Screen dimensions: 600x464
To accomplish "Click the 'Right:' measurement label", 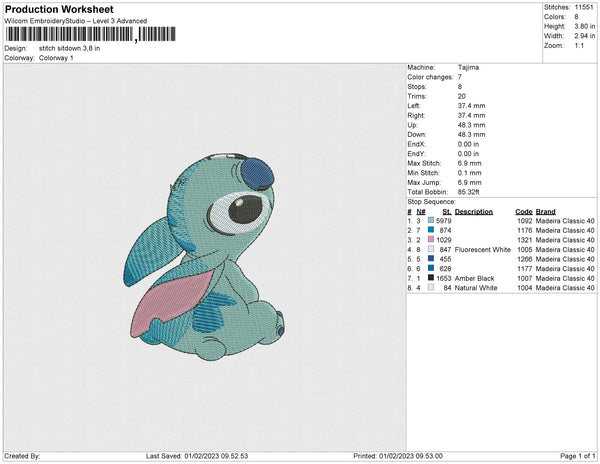I will click(x=416, y=116).
